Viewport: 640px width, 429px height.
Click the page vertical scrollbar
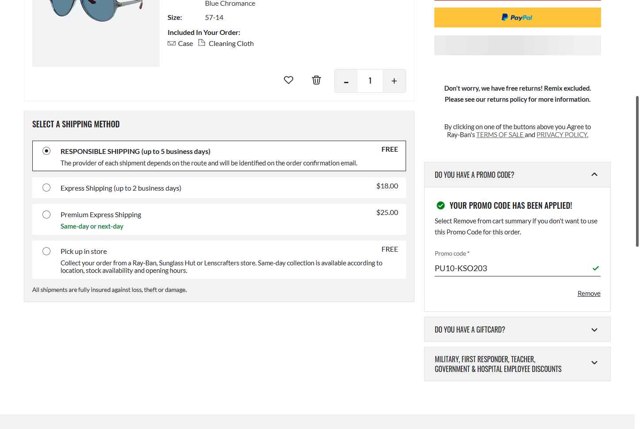637,171
